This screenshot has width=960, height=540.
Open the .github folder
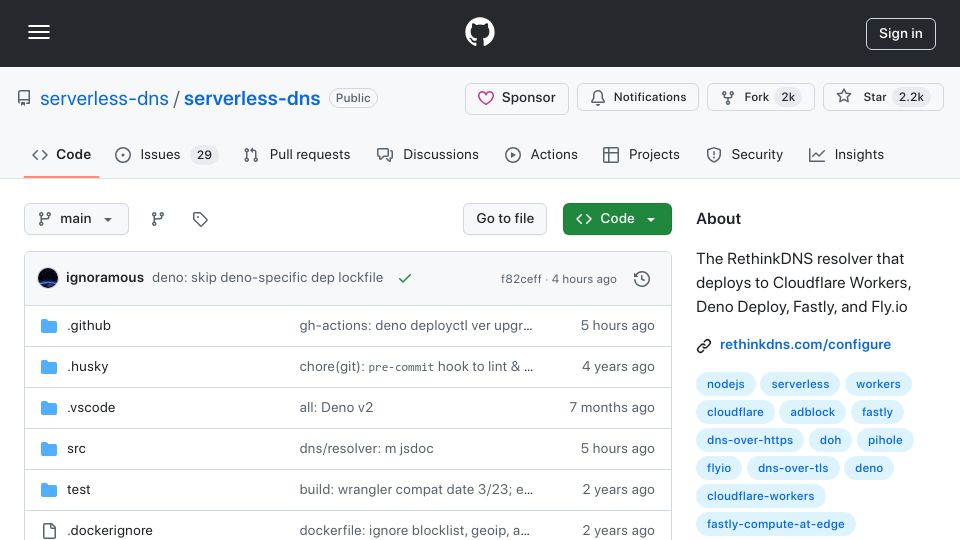tap(89, 326)
